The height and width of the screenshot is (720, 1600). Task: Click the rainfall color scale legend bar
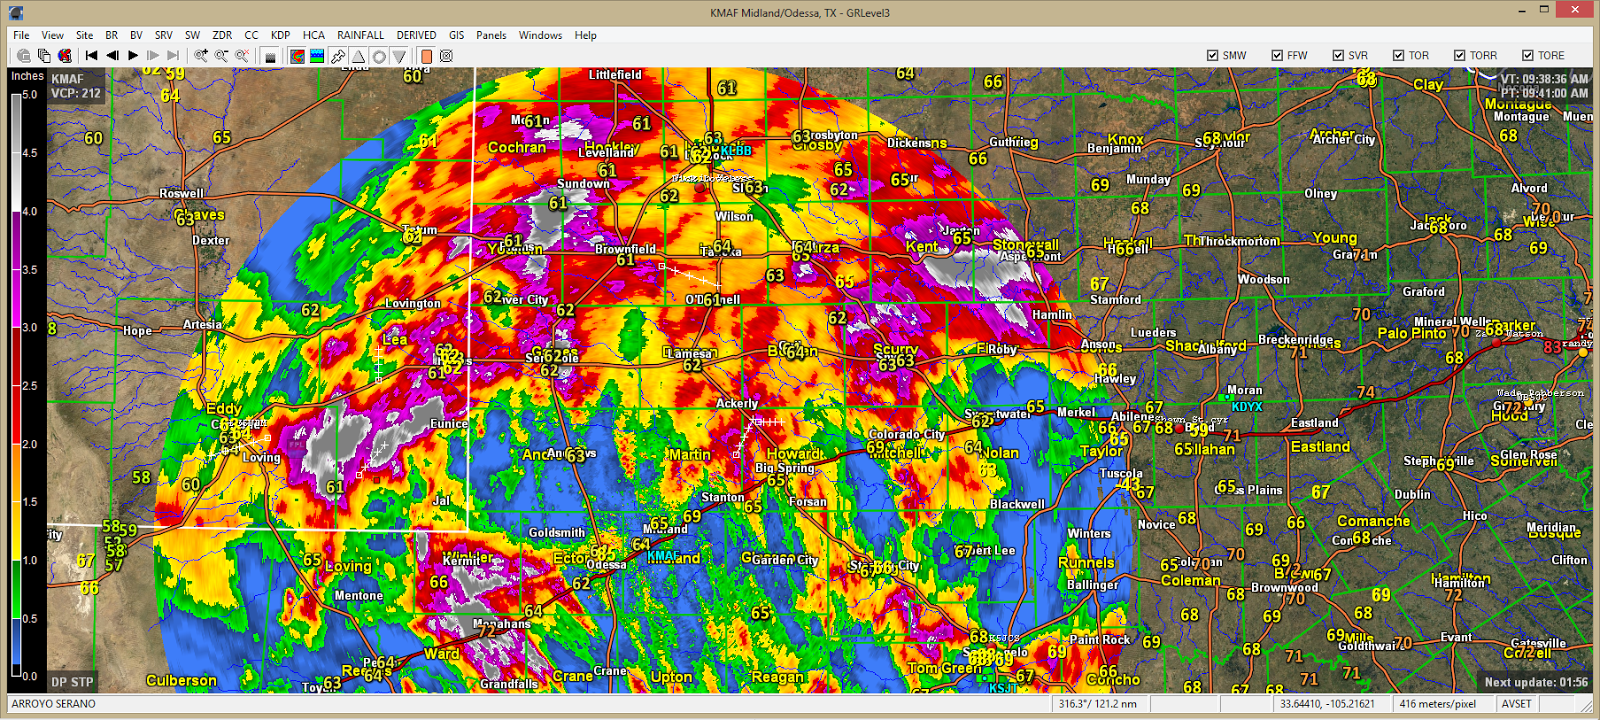(16, 385)
